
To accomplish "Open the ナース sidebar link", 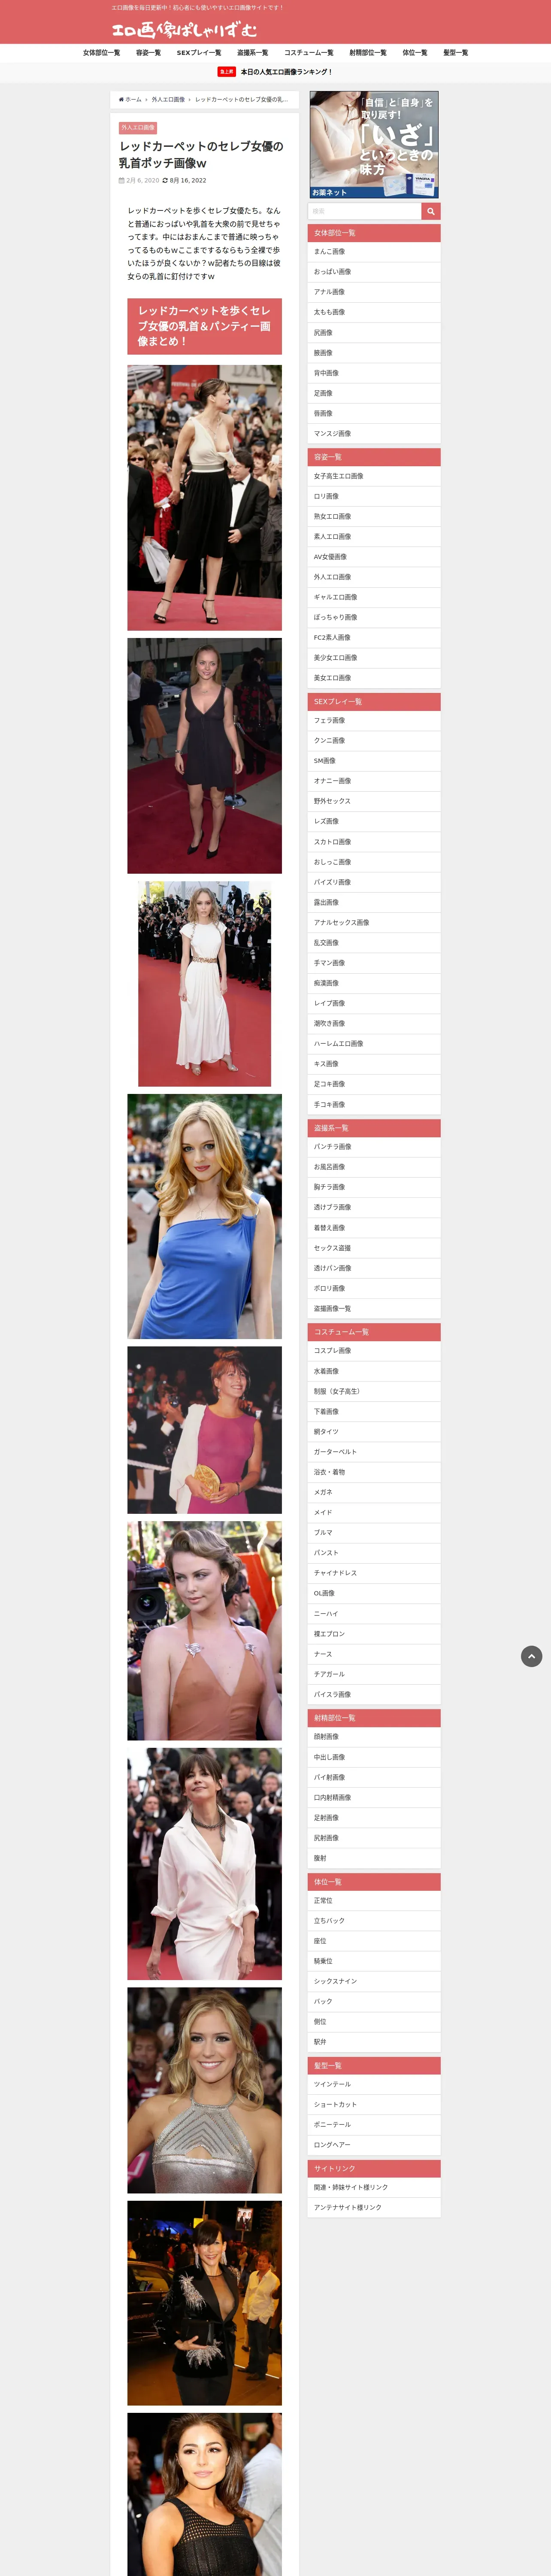I will [x=374, y=1654].
